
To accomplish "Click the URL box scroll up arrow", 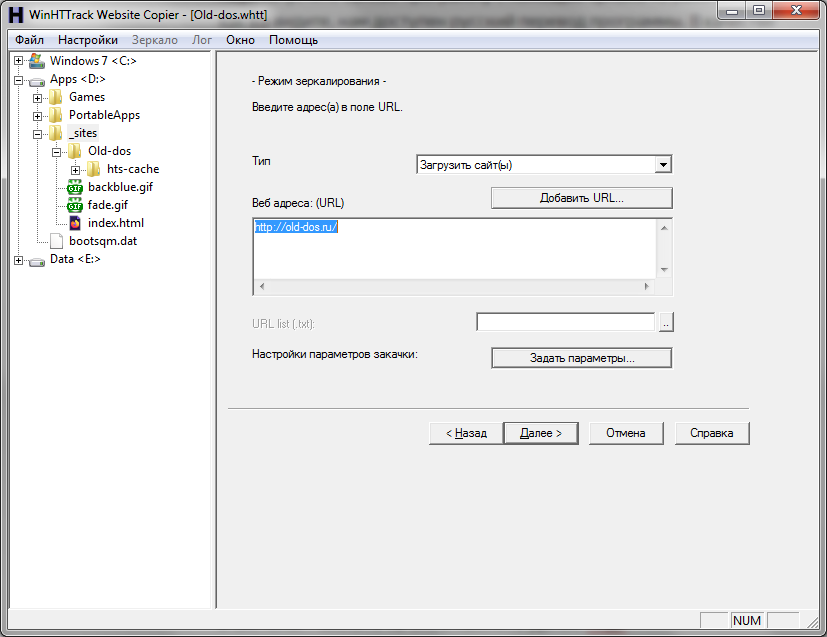I will pyautogui.click(x=664, y=228).
